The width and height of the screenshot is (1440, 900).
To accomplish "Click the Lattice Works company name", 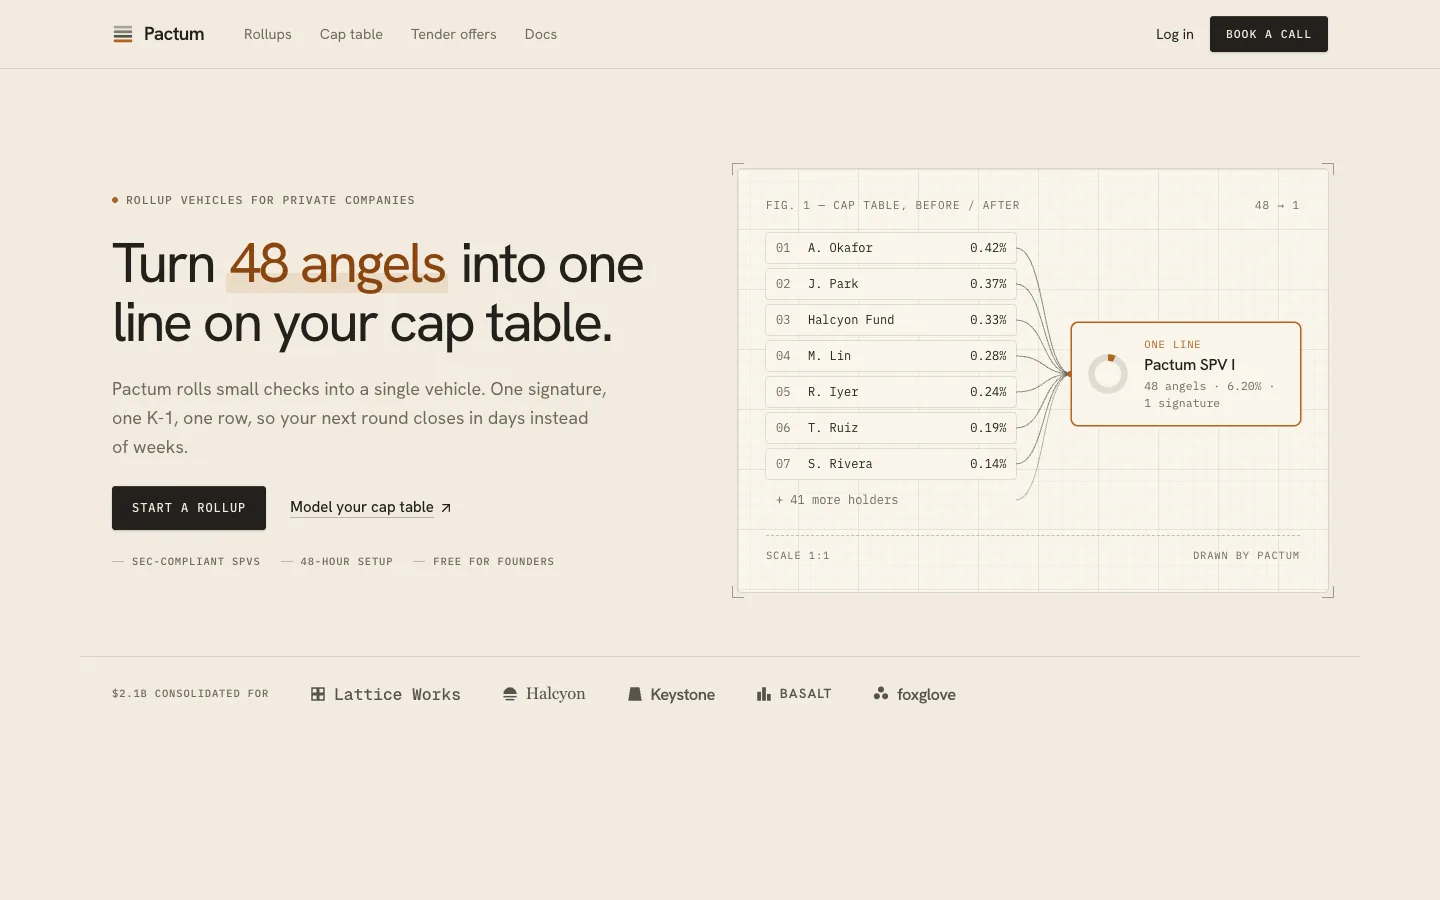I will pos(397,694).
